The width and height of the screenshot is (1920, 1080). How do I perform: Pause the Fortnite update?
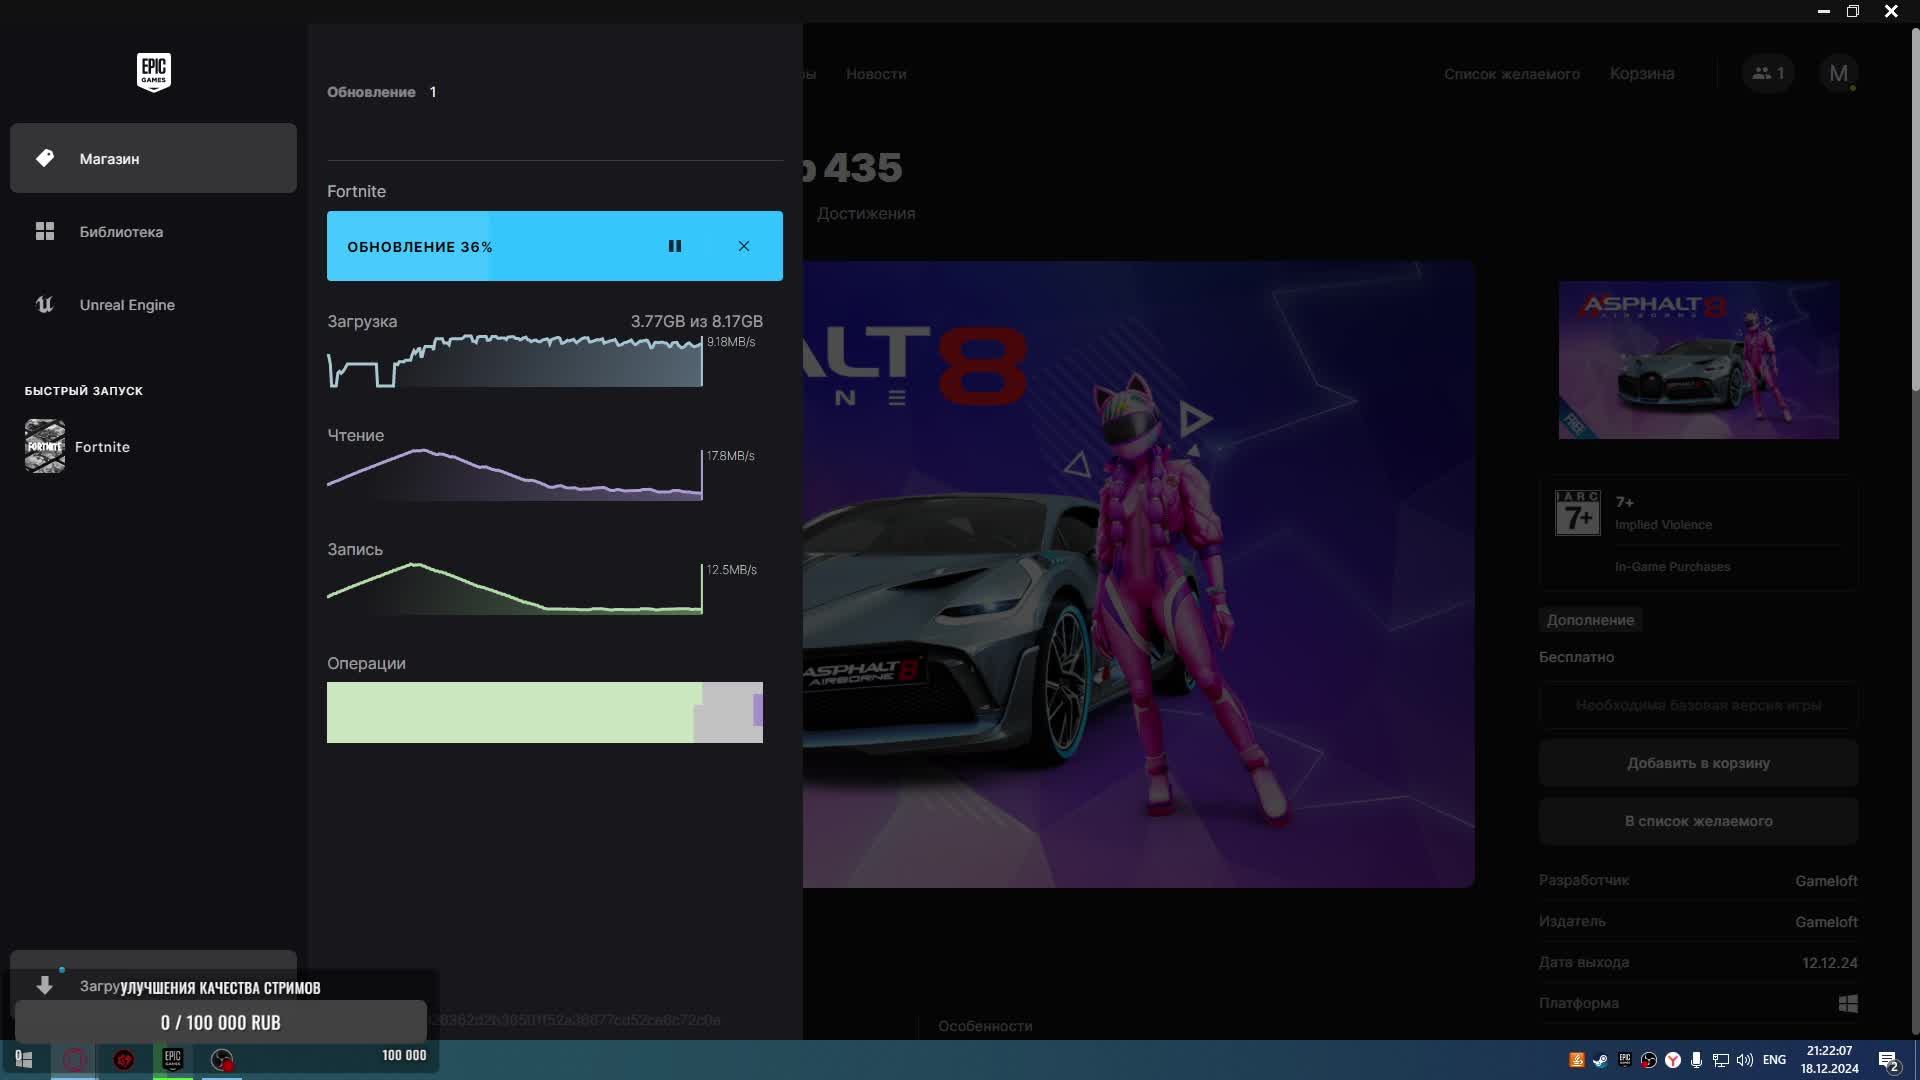[675, 246]
